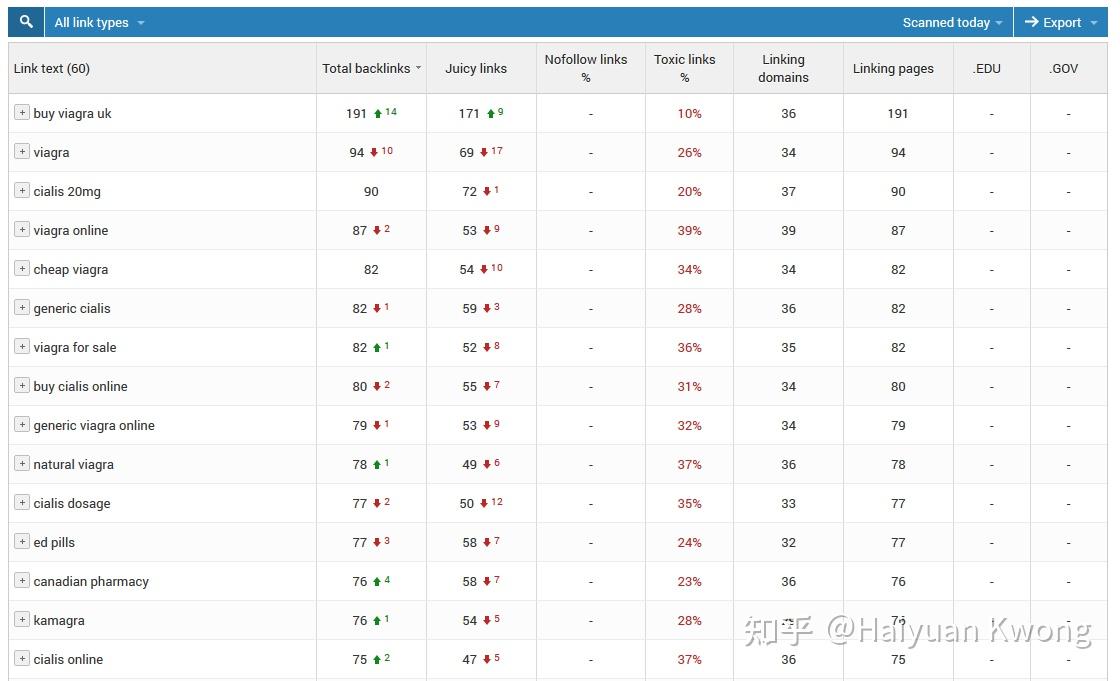Click 35% toxic links for cialis dosage
The image size is (1120, 681).
(x=689, y=504)
